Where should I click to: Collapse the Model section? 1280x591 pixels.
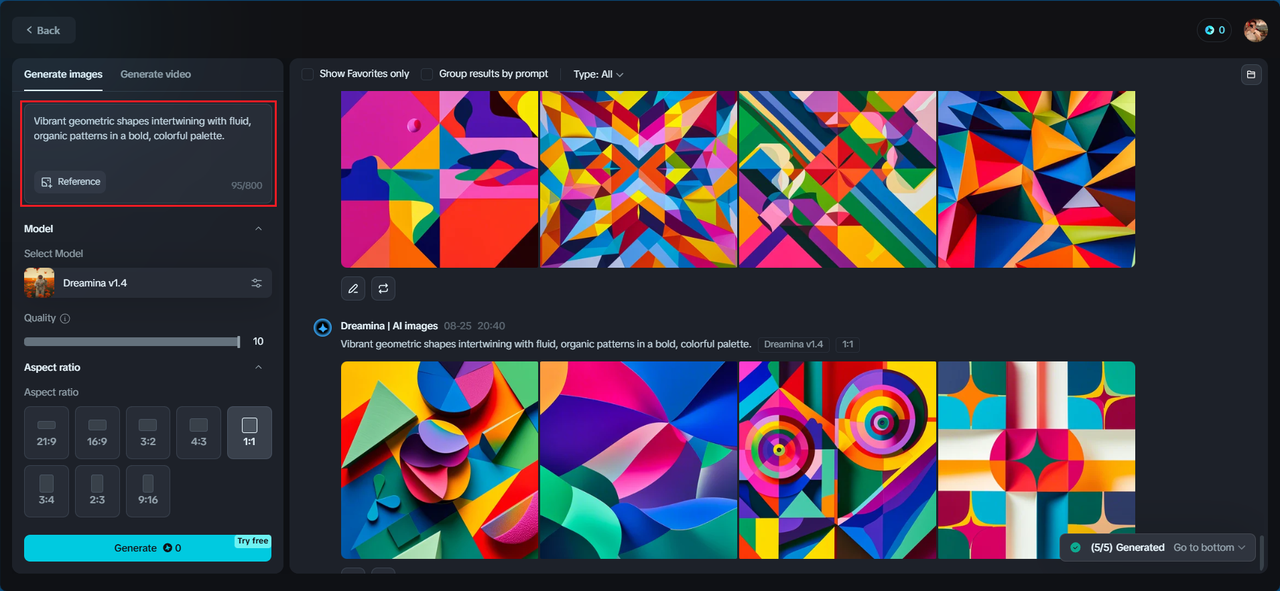pos(258,229)
